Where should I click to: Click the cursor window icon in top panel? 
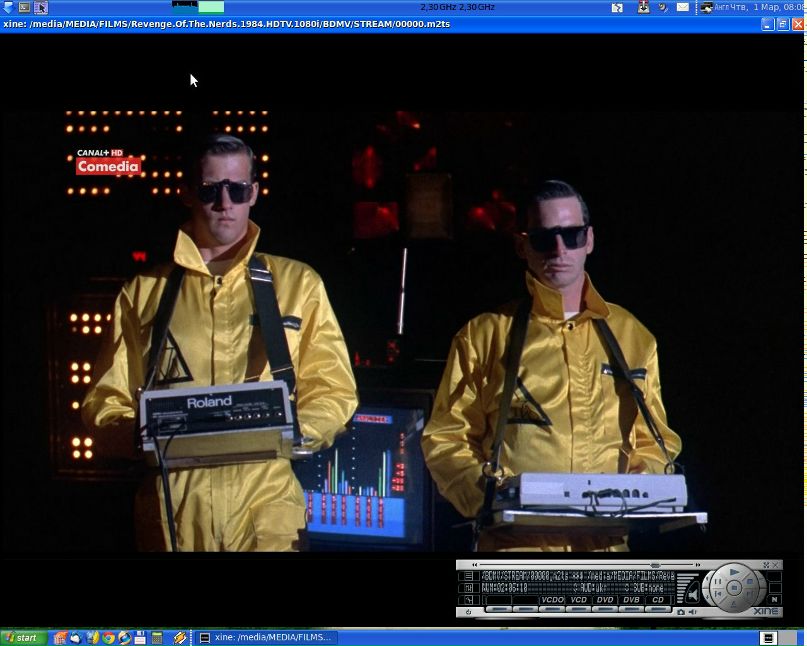41,7
